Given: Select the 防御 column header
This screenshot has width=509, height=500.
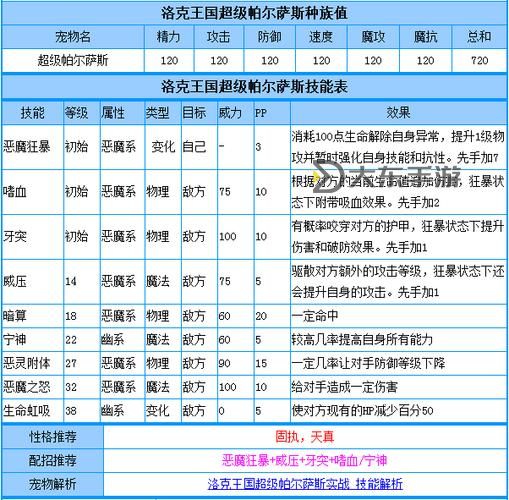Looking at the screenshot, I should [269, 37].
